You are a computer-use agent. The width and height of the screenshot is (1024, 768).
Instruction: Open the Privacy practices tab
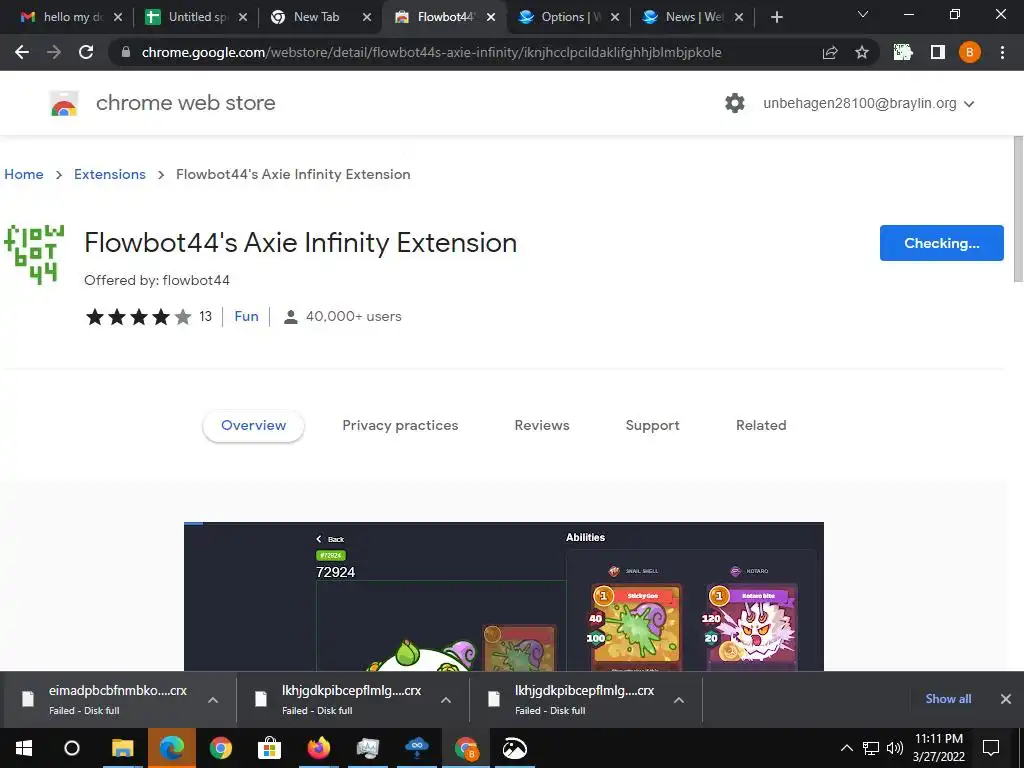400,426
